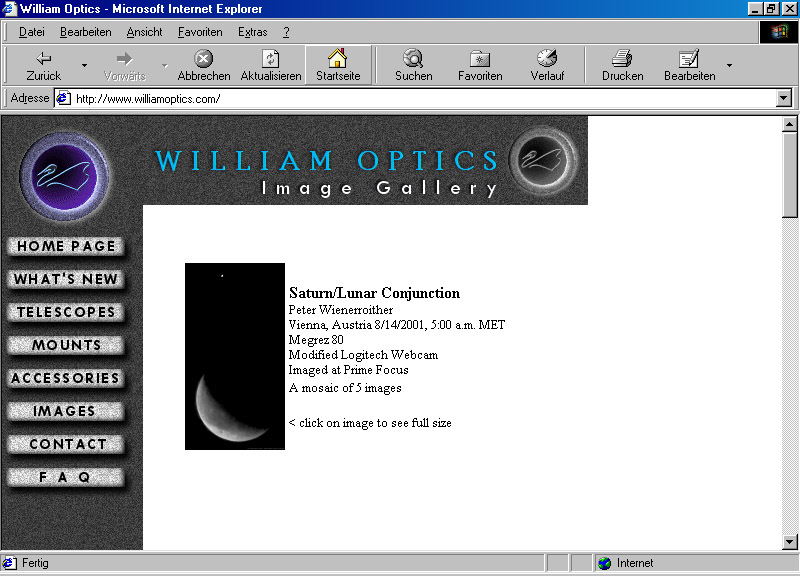
Task: Print the page with Drucken
Action: tap(622, 65)
